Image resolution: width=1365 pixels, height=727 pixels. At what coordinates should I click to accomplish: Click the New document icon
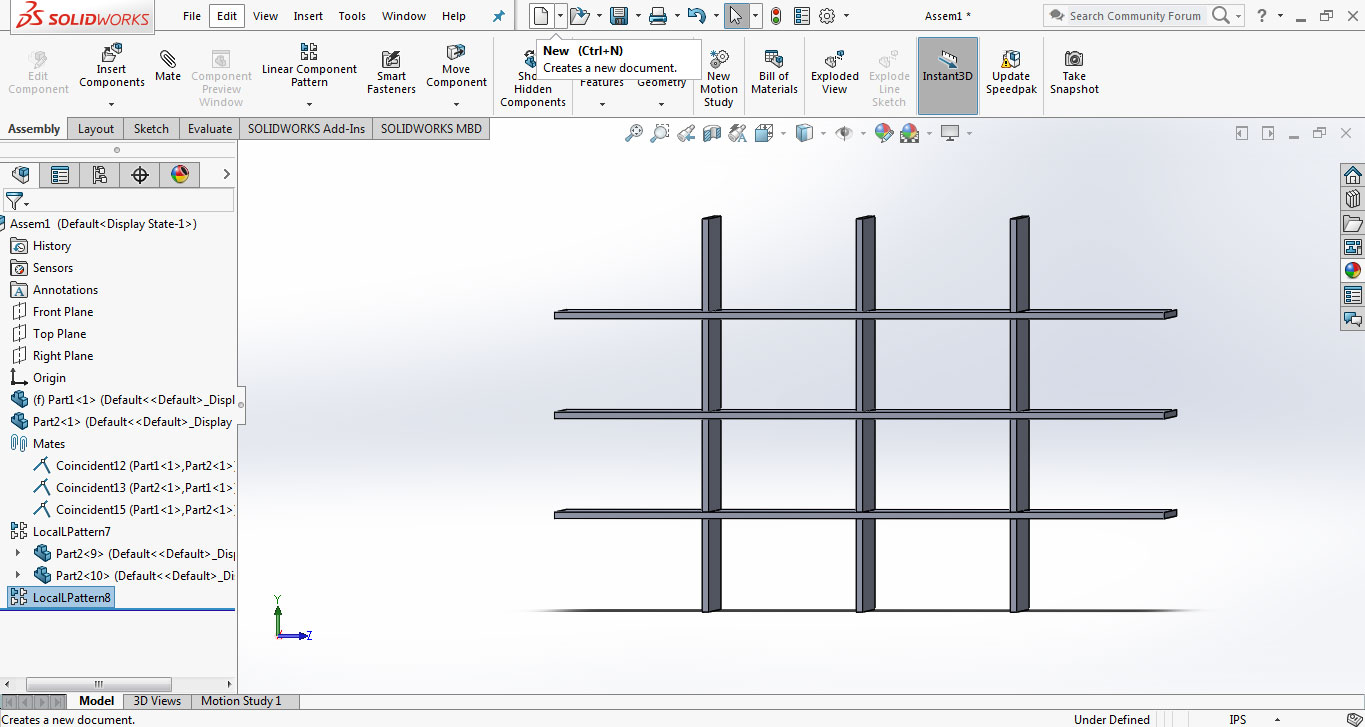[x=541, y=16]
